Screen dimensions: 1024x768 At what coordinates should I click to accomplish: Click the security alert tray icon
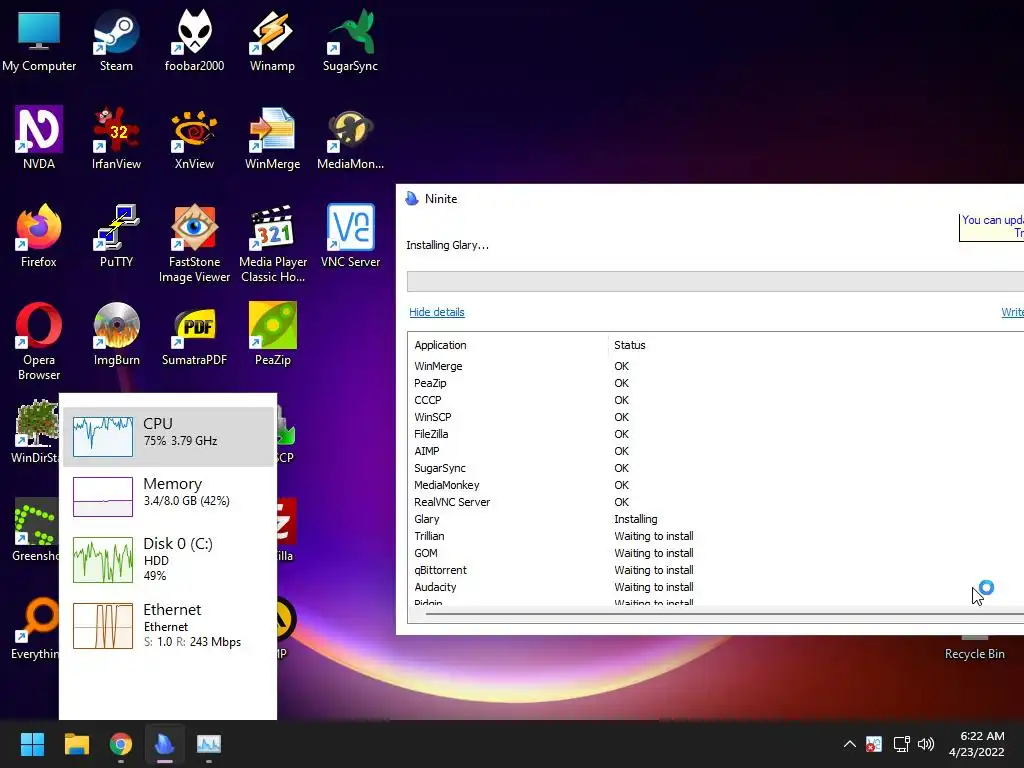point(874,744)
